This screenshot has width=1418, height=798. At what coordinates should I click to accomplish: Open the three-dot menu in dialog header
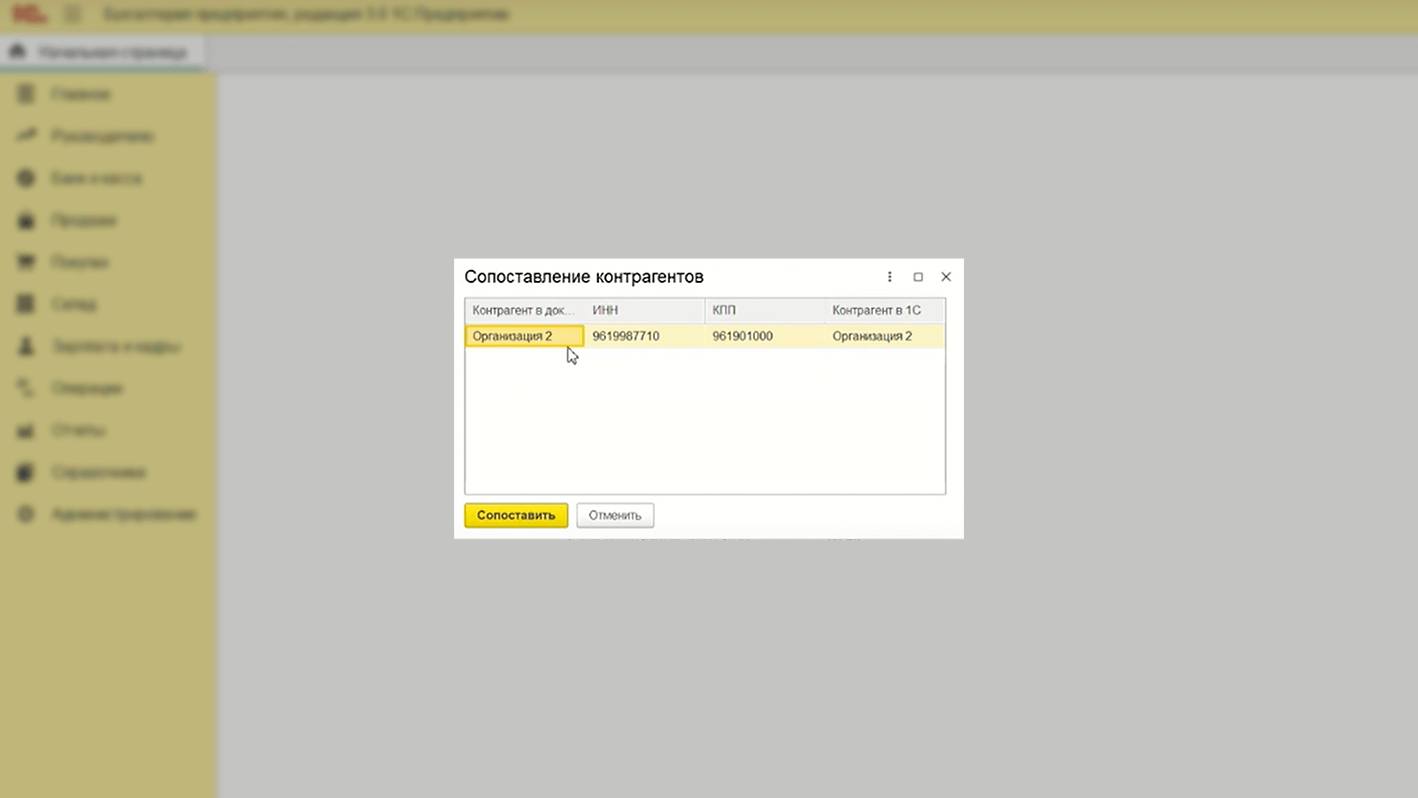coord(889,277)
